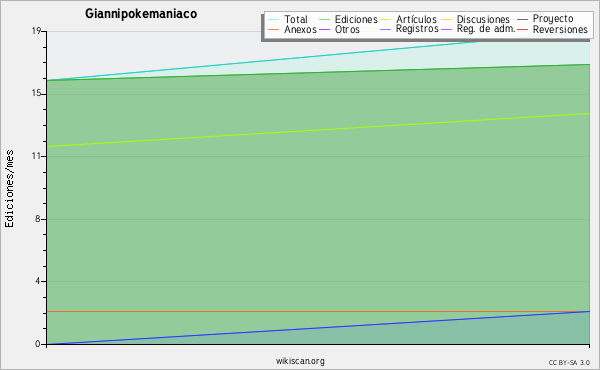
Task: Open the wikiscan.org link
Action: click(300, 361)
